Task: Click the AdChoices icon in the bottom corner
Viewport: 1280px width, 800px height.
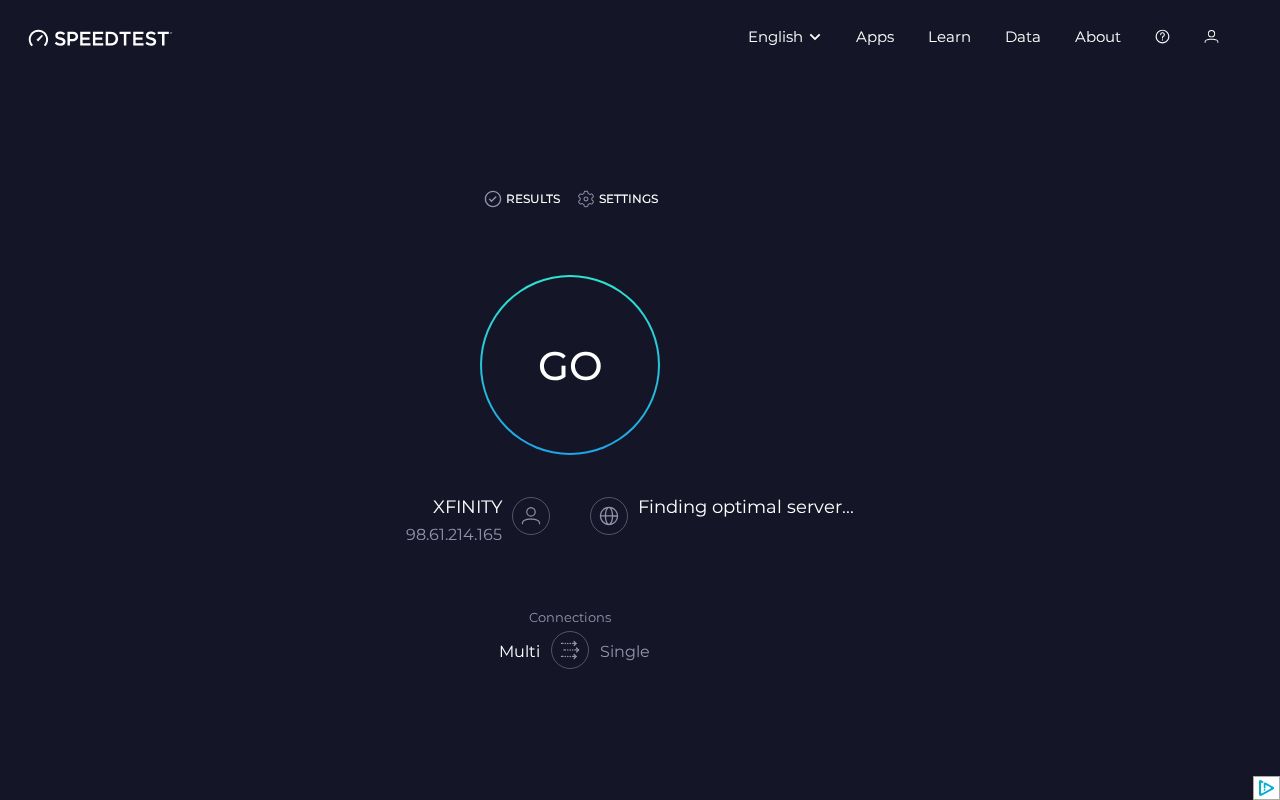Action: pyautogui.click(x=1267, y=788)
